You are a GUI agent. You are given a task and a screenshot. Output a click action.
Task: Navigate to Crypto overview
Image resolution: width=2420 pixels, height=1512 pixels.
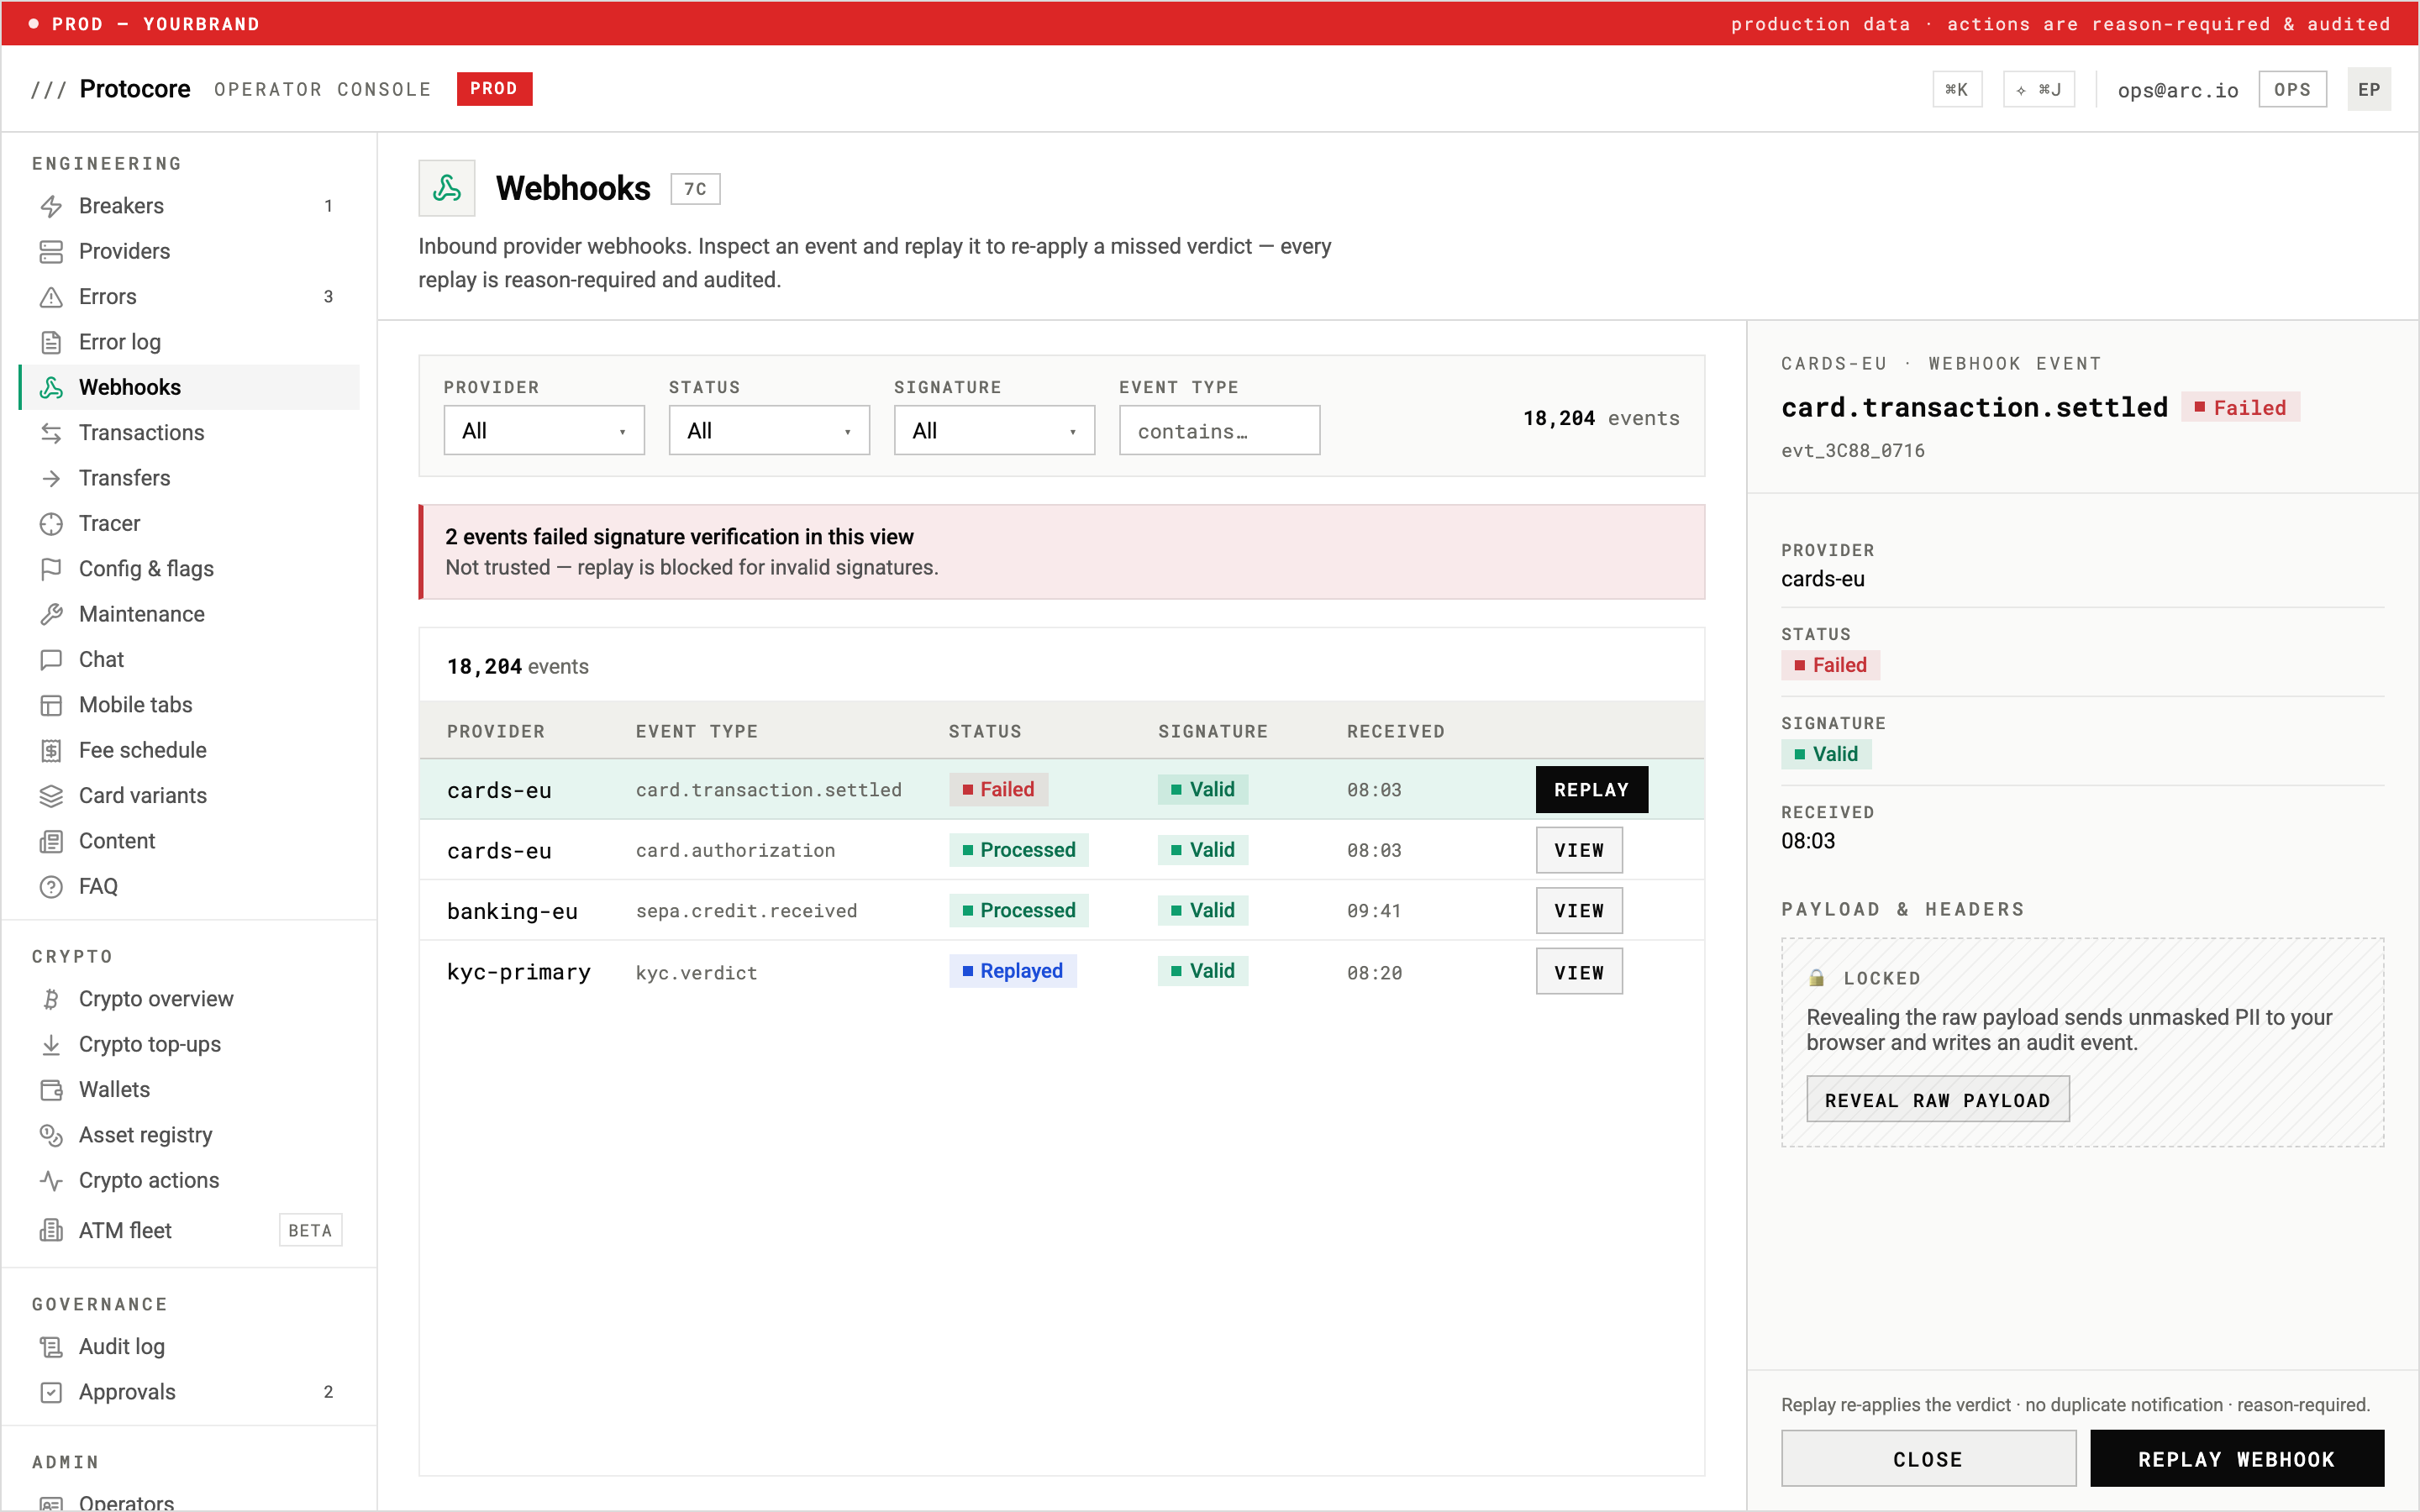click(x=189, y=999)
